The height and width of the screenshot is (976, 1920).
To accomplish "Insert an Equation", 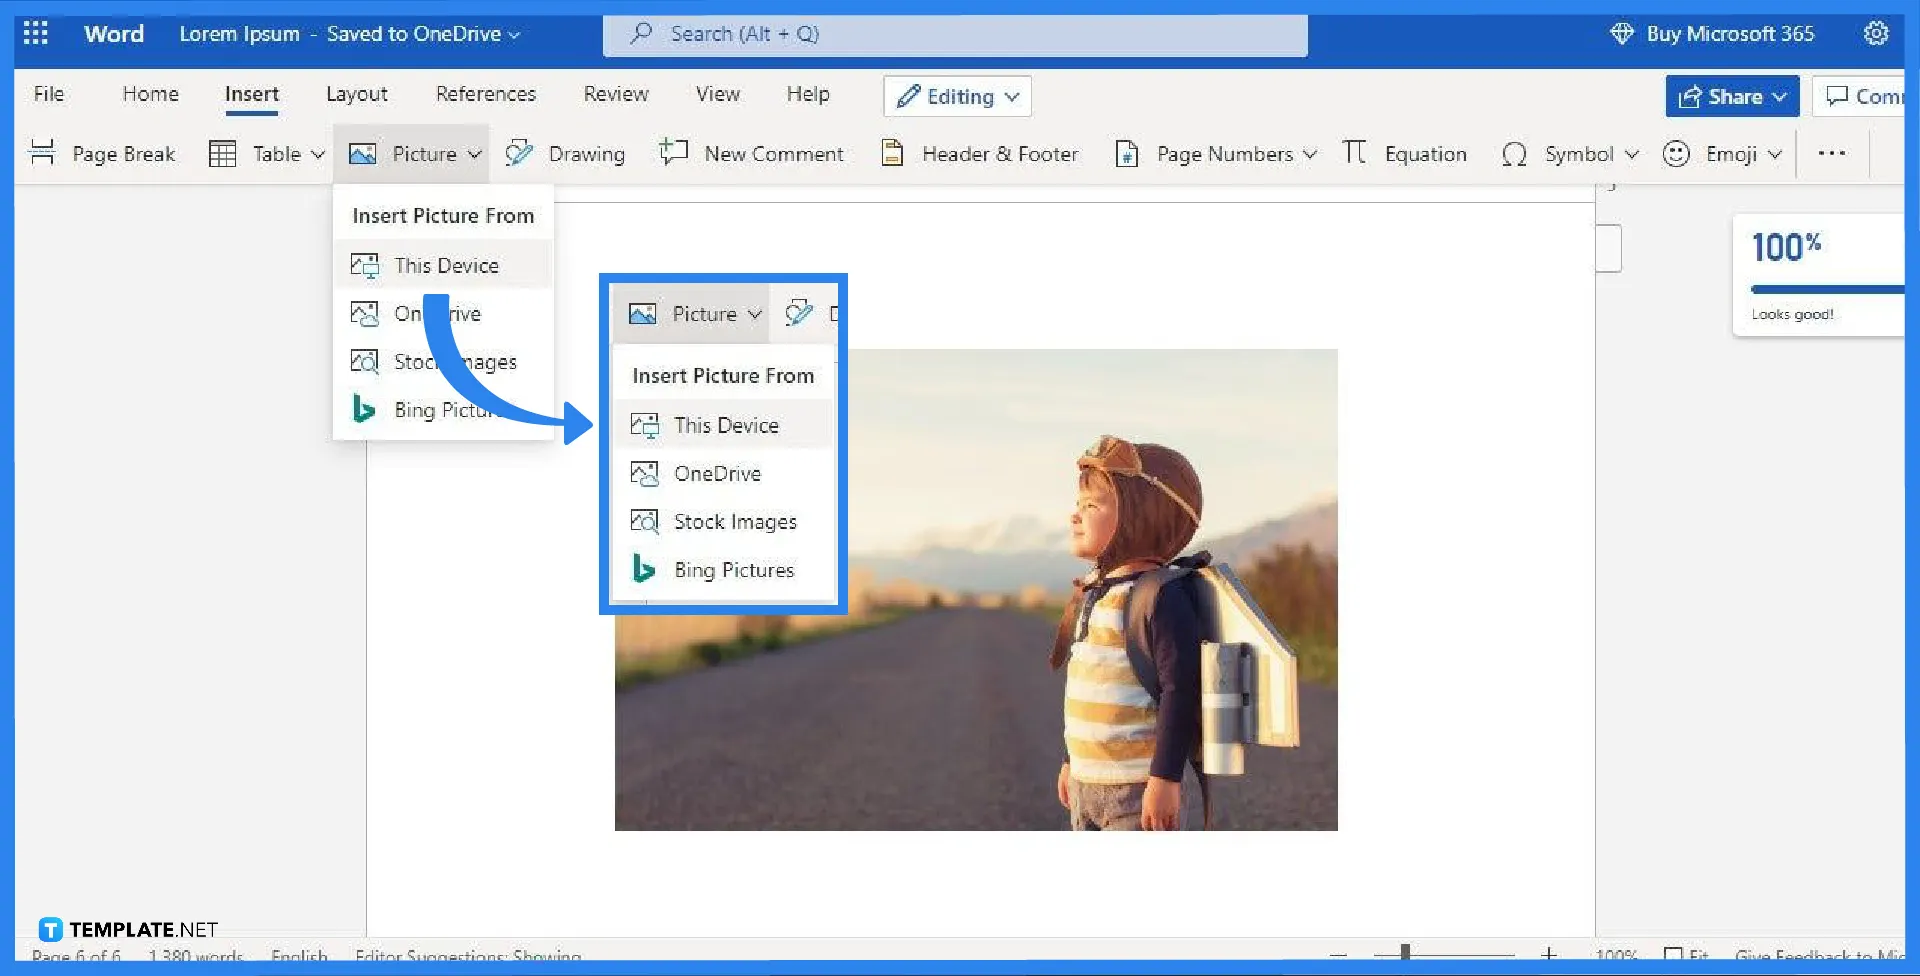I will tap(1404, 153).
